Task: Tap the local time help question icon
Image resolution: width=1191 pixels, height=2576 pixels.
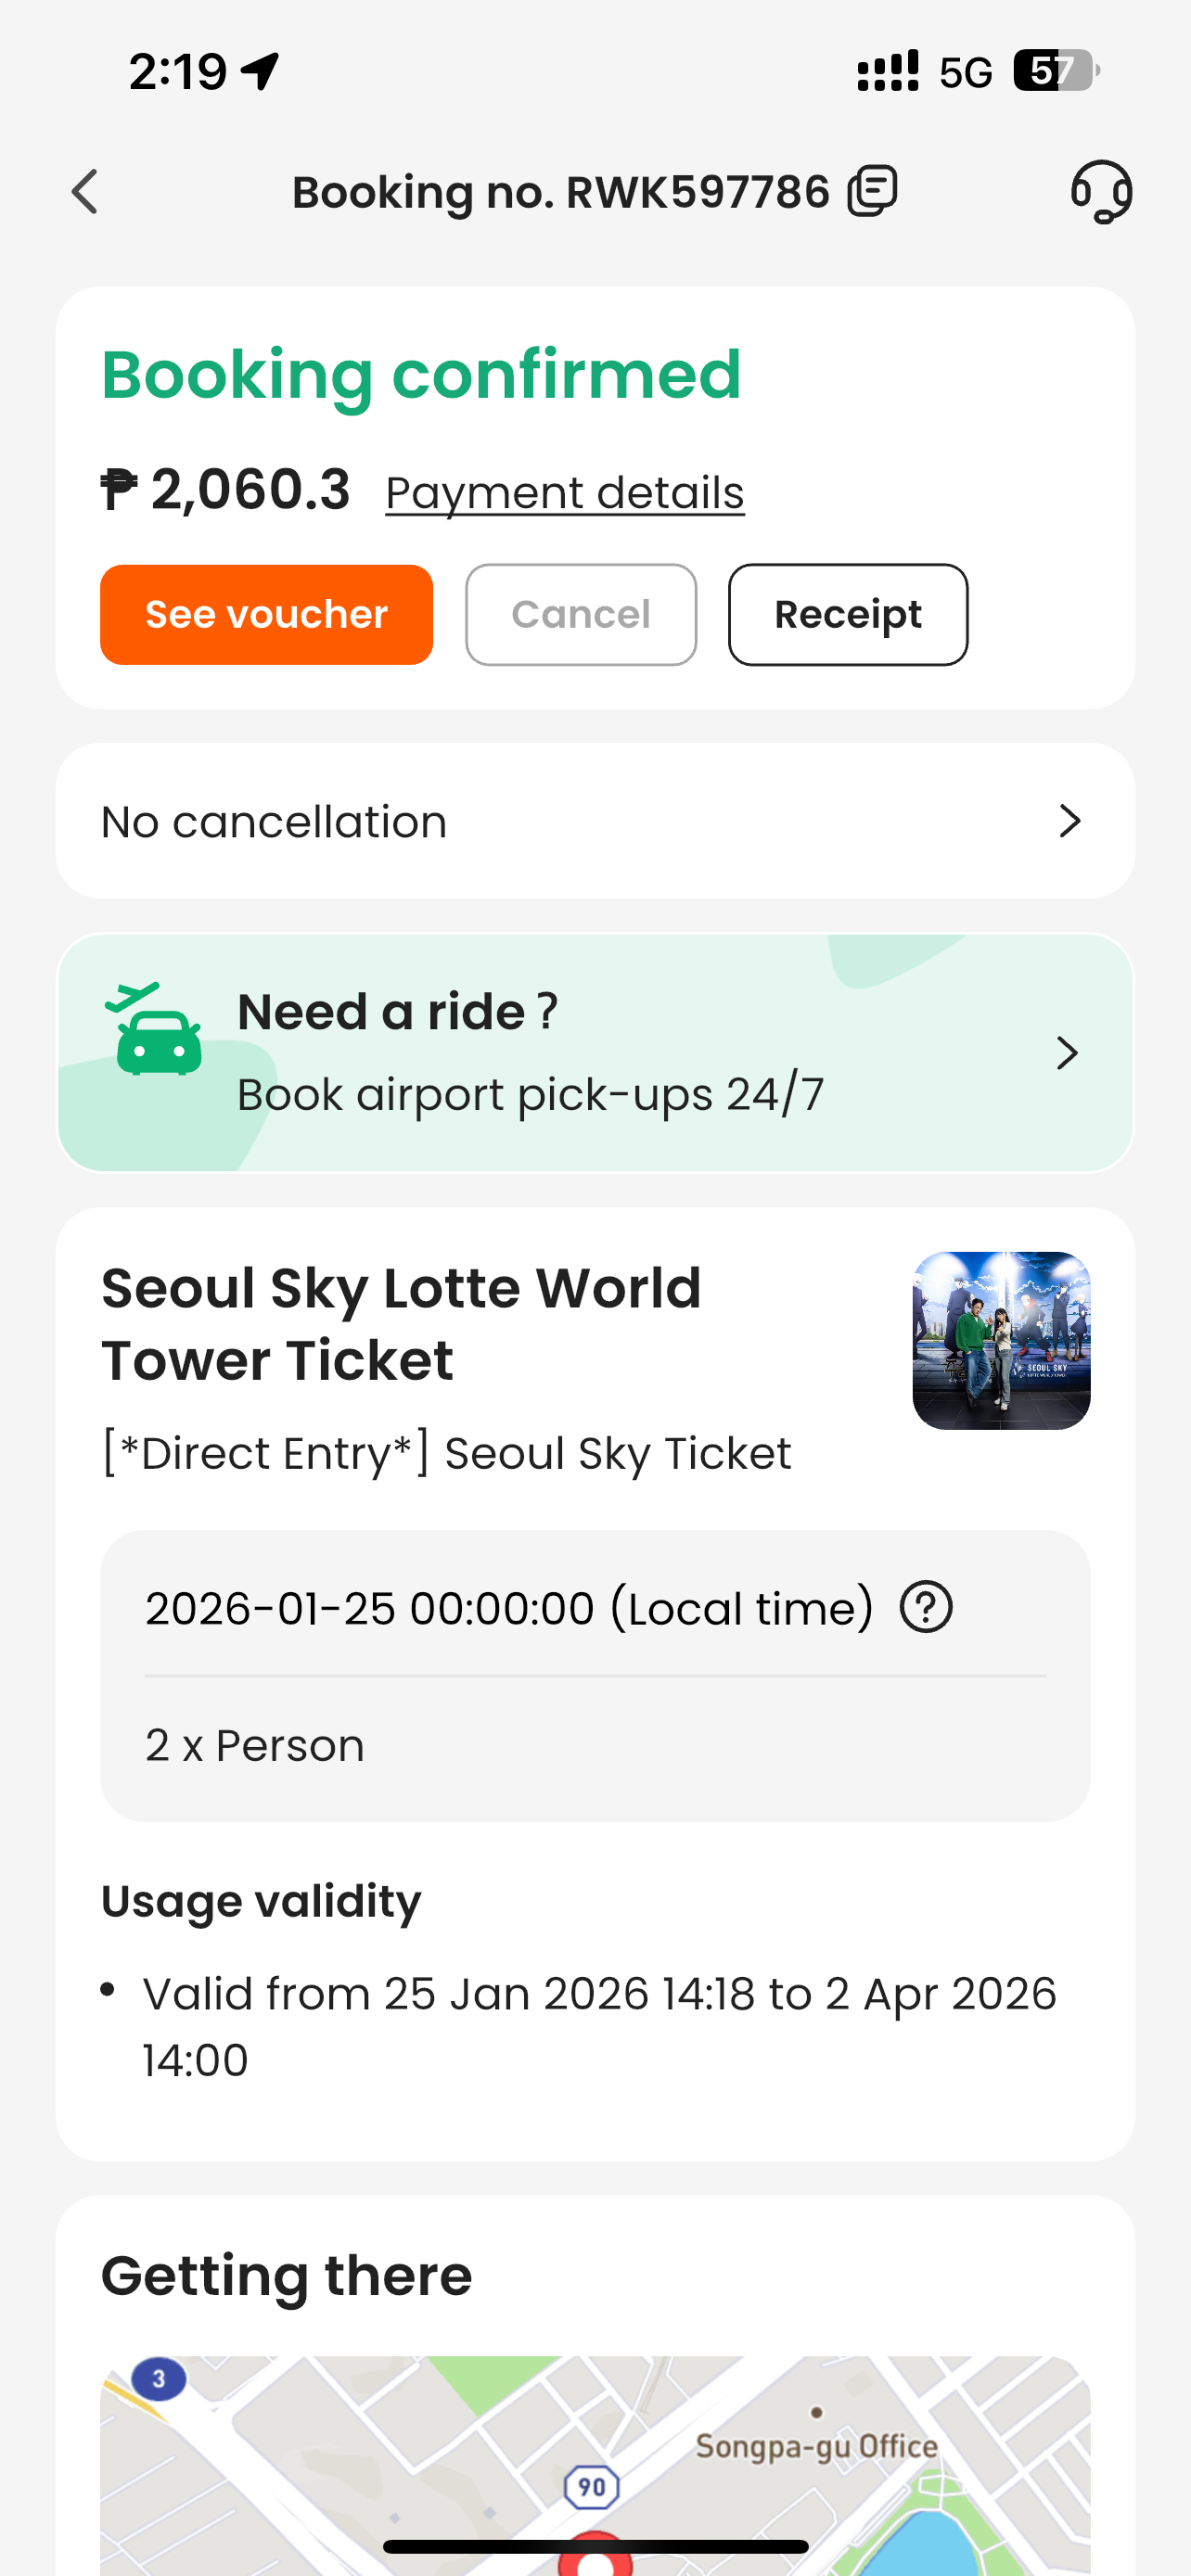Action: pos(926,1607)
